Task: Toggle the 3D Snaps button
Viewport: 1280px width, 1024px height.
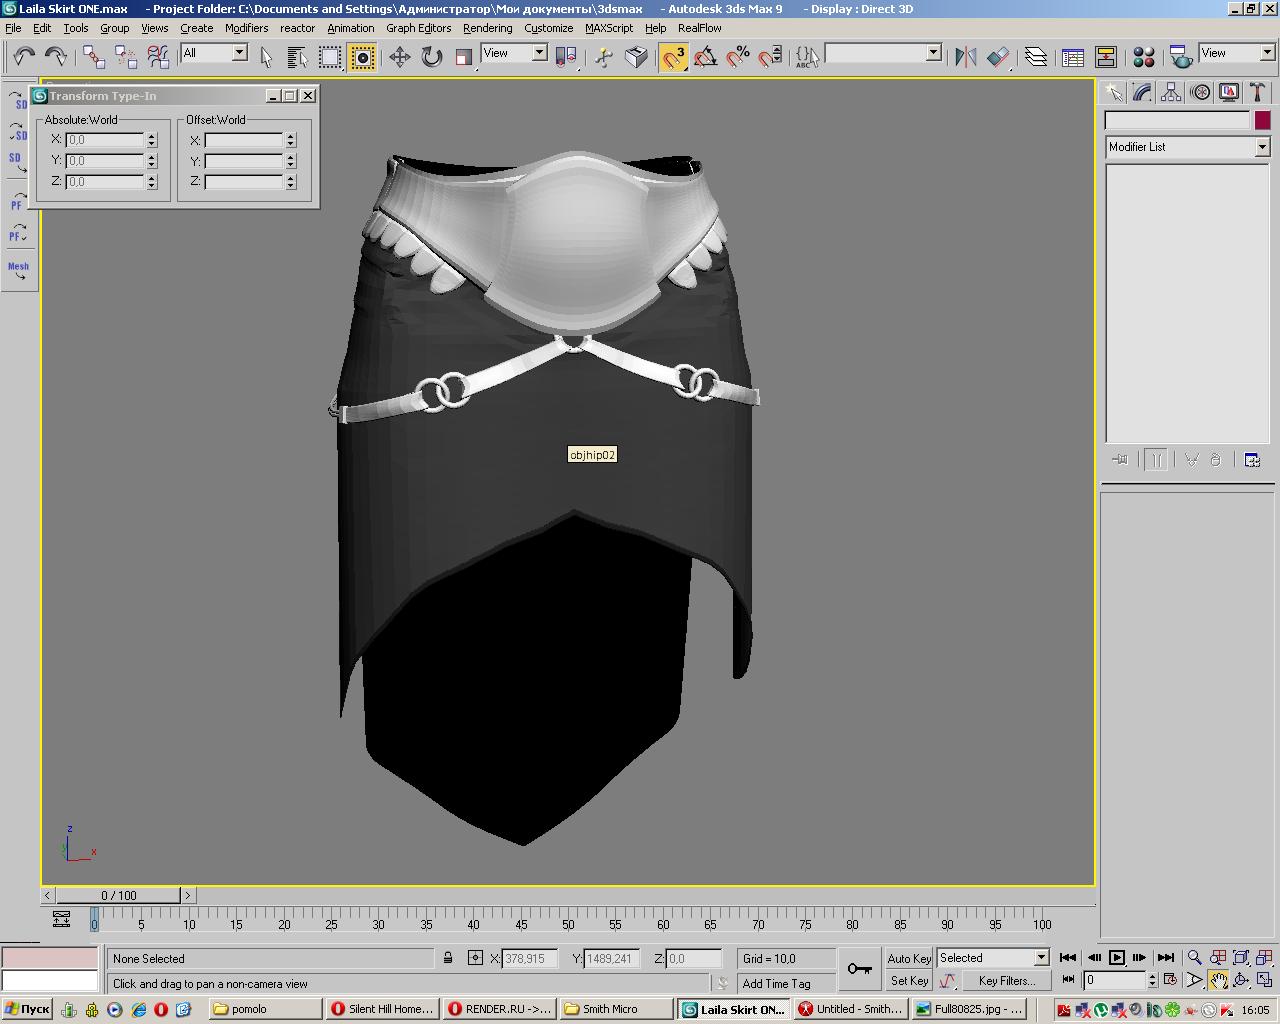Action: (673, 56)
